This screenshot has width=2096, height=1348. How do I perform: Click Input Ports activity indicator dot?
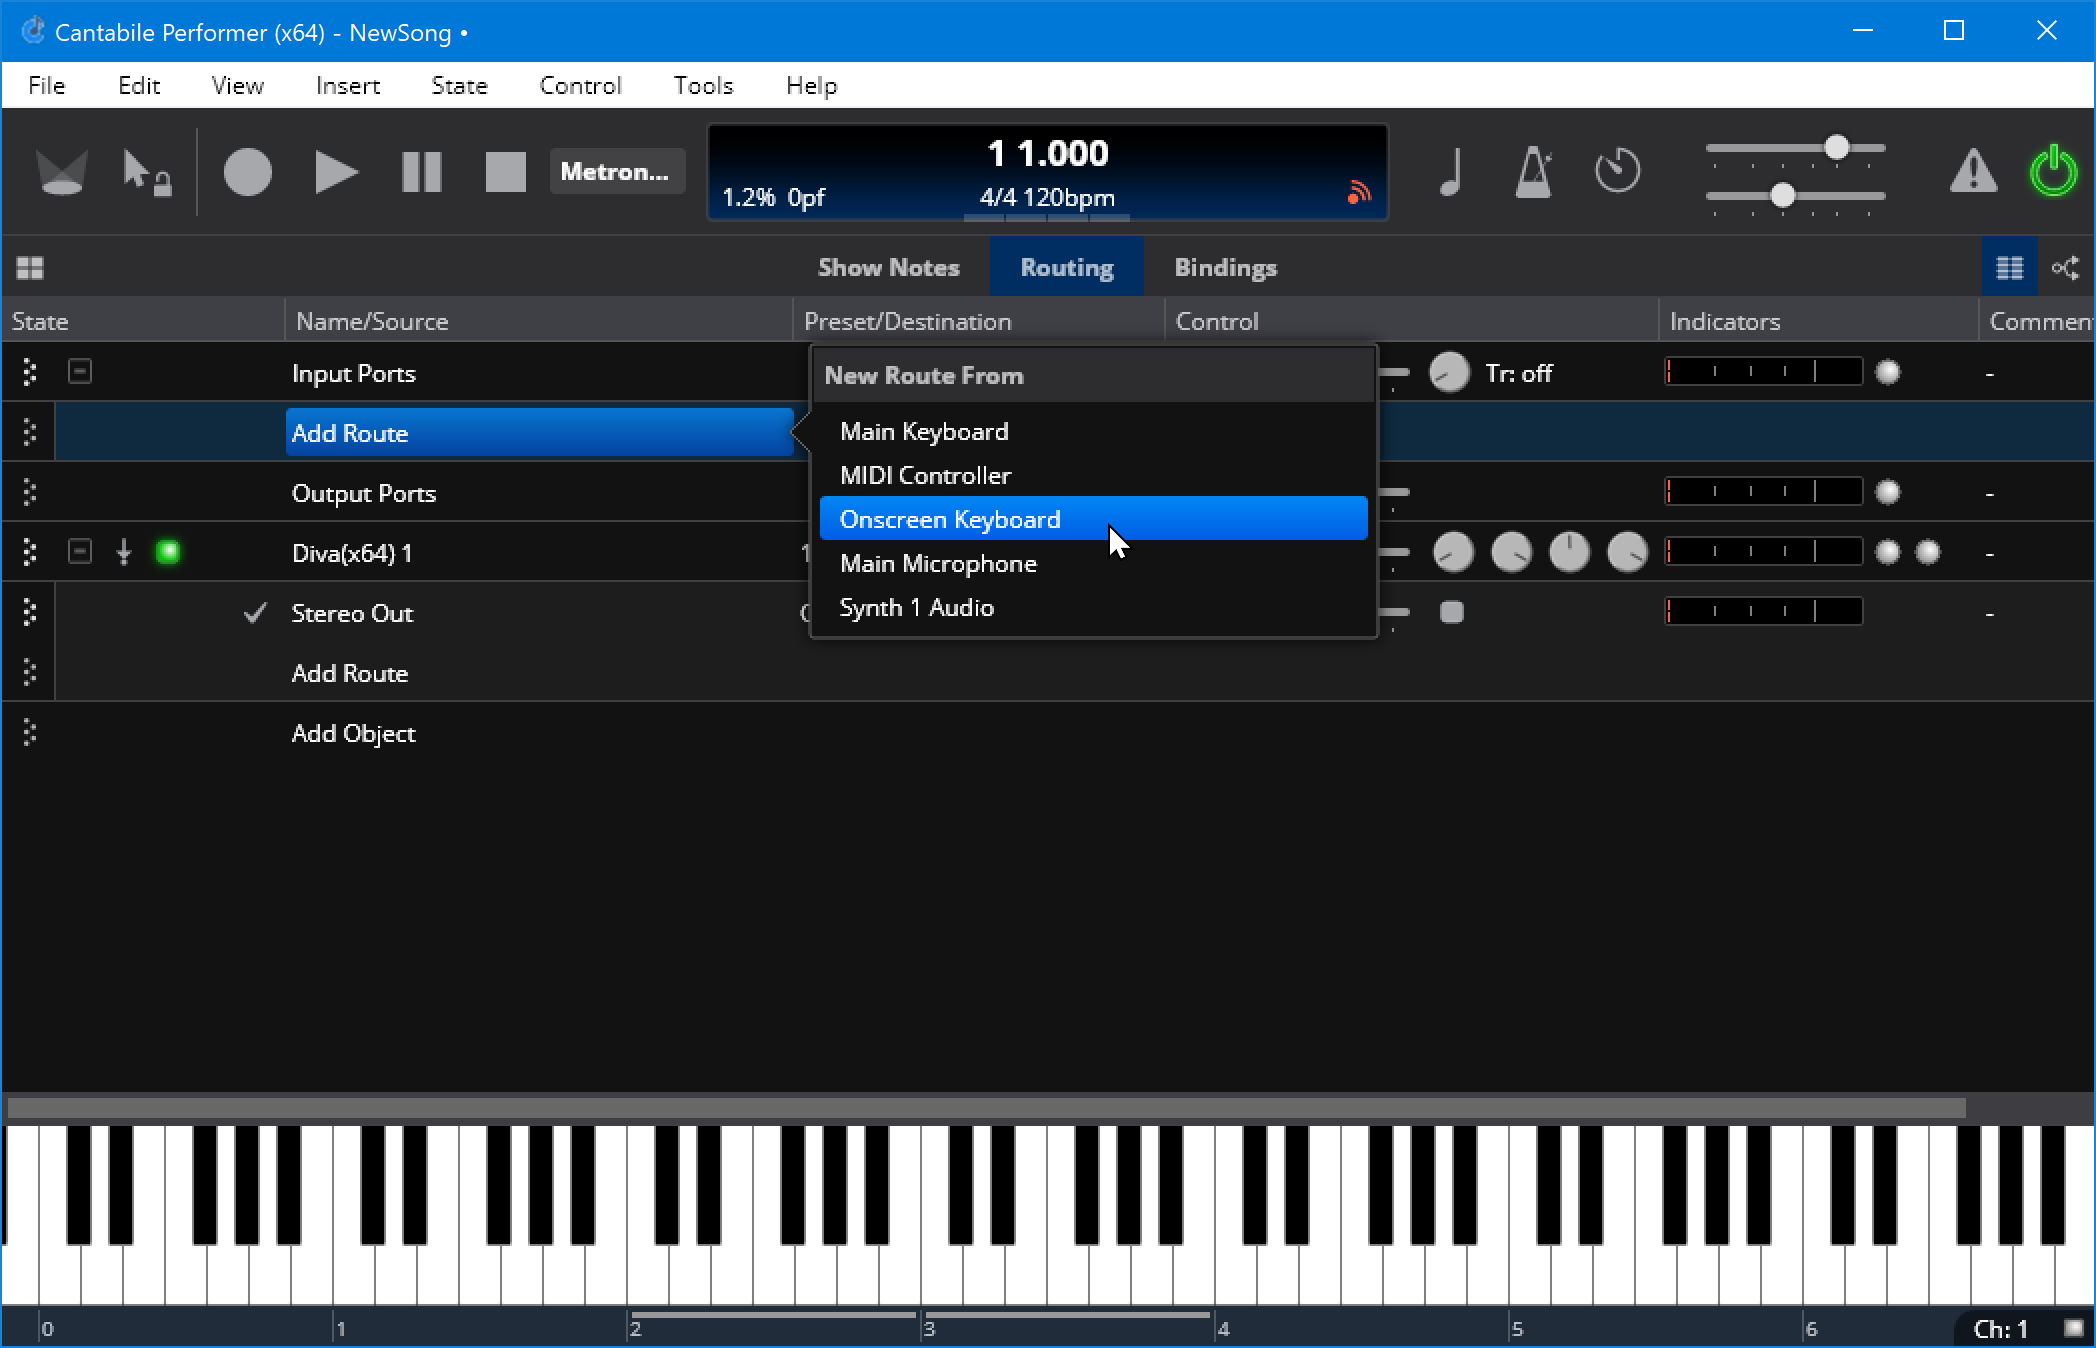tap(1887, 372)
